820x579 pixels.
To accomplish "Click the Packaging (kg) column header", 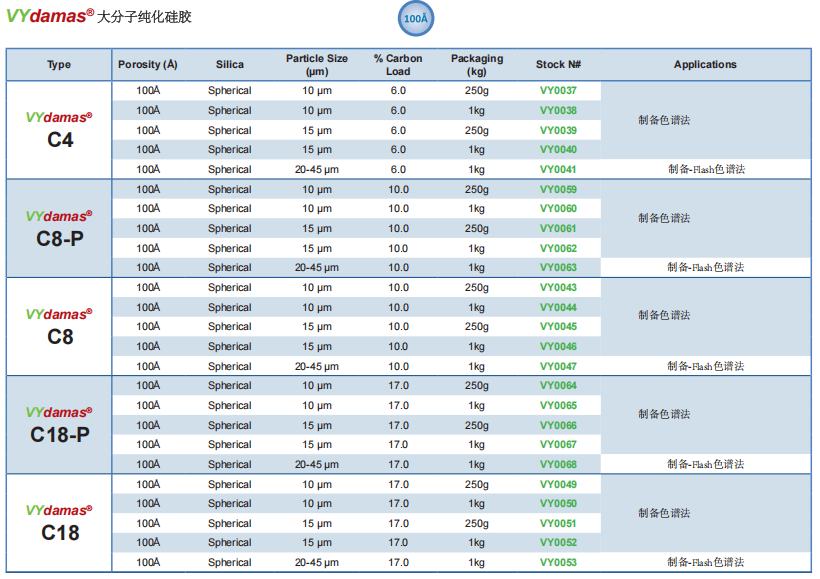I will (477, 65).
